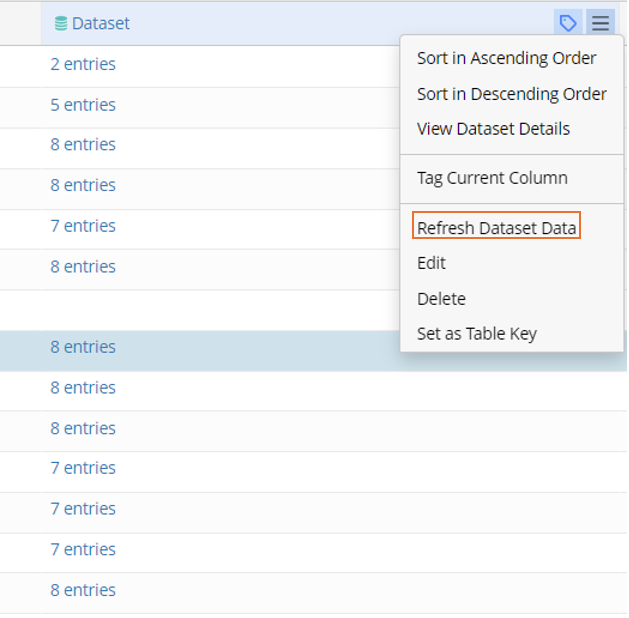Click the Dataset column header title
This screenshot has width=629, height=618.
[x=100, y=23]
